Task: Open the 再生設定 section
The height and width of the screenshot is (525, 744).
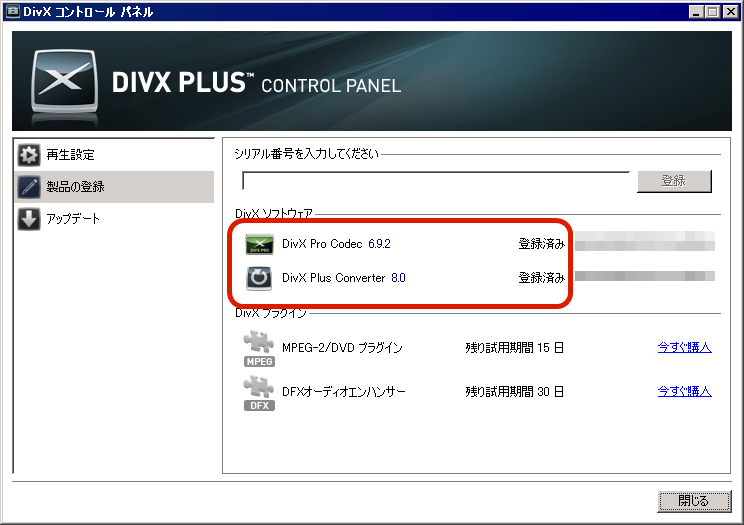Action: pos(114,155)
